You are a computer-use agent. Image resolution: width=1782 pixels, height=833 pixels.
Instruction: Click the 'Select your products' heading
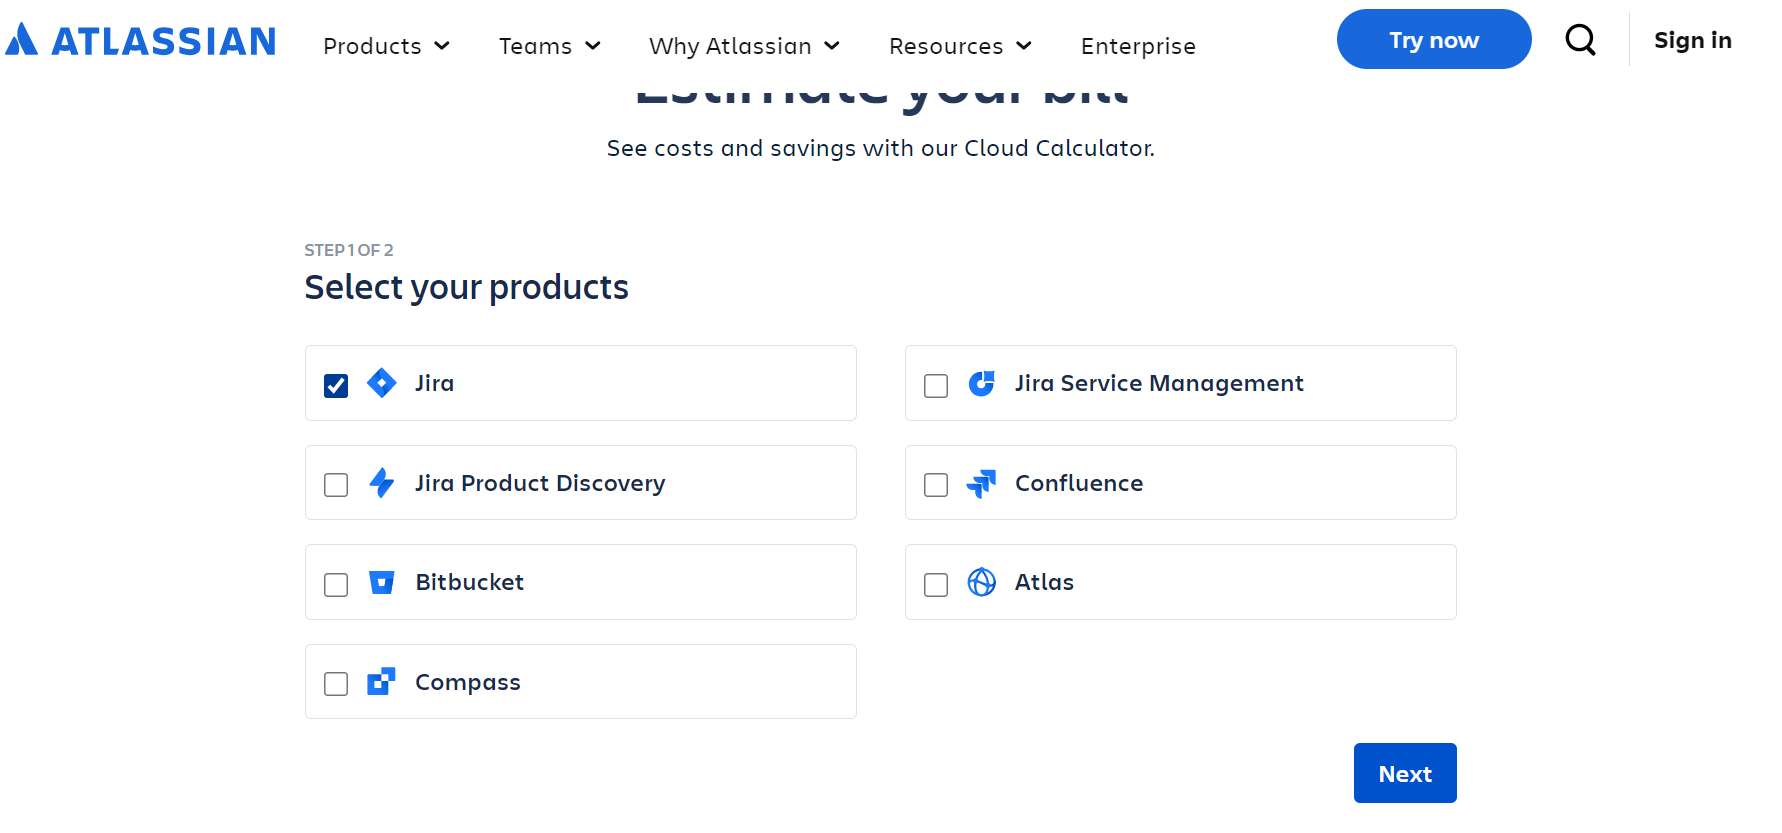[467, 287]
